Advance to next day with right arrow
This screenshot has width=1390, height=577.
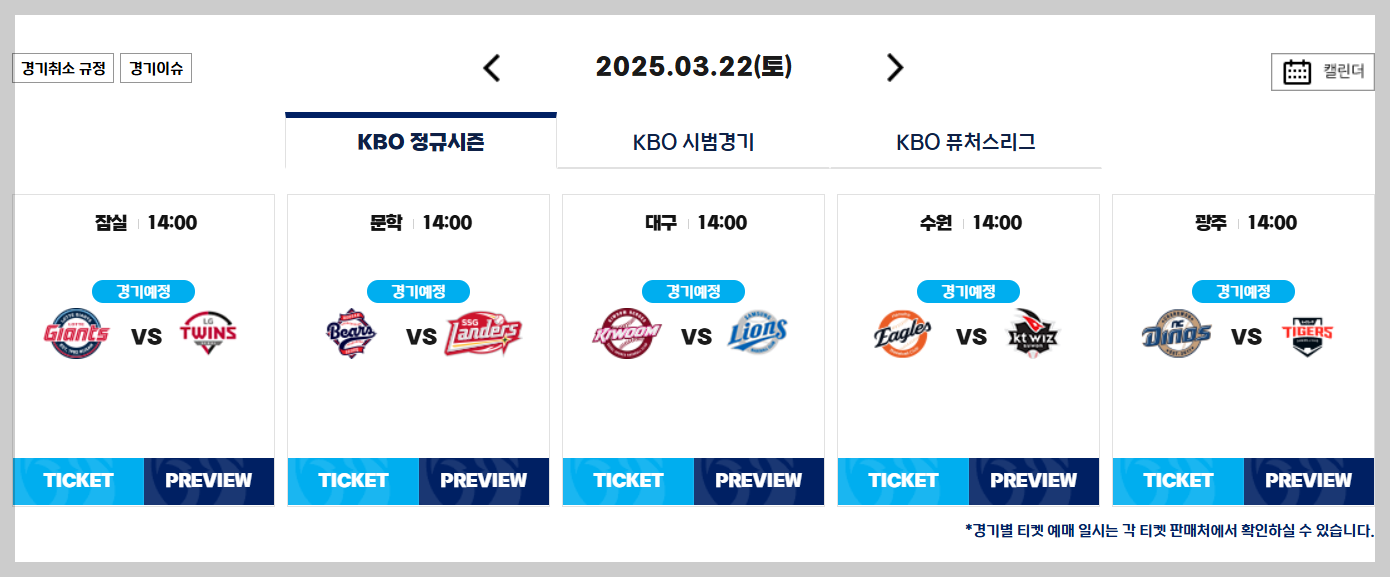tap(895, 67)
